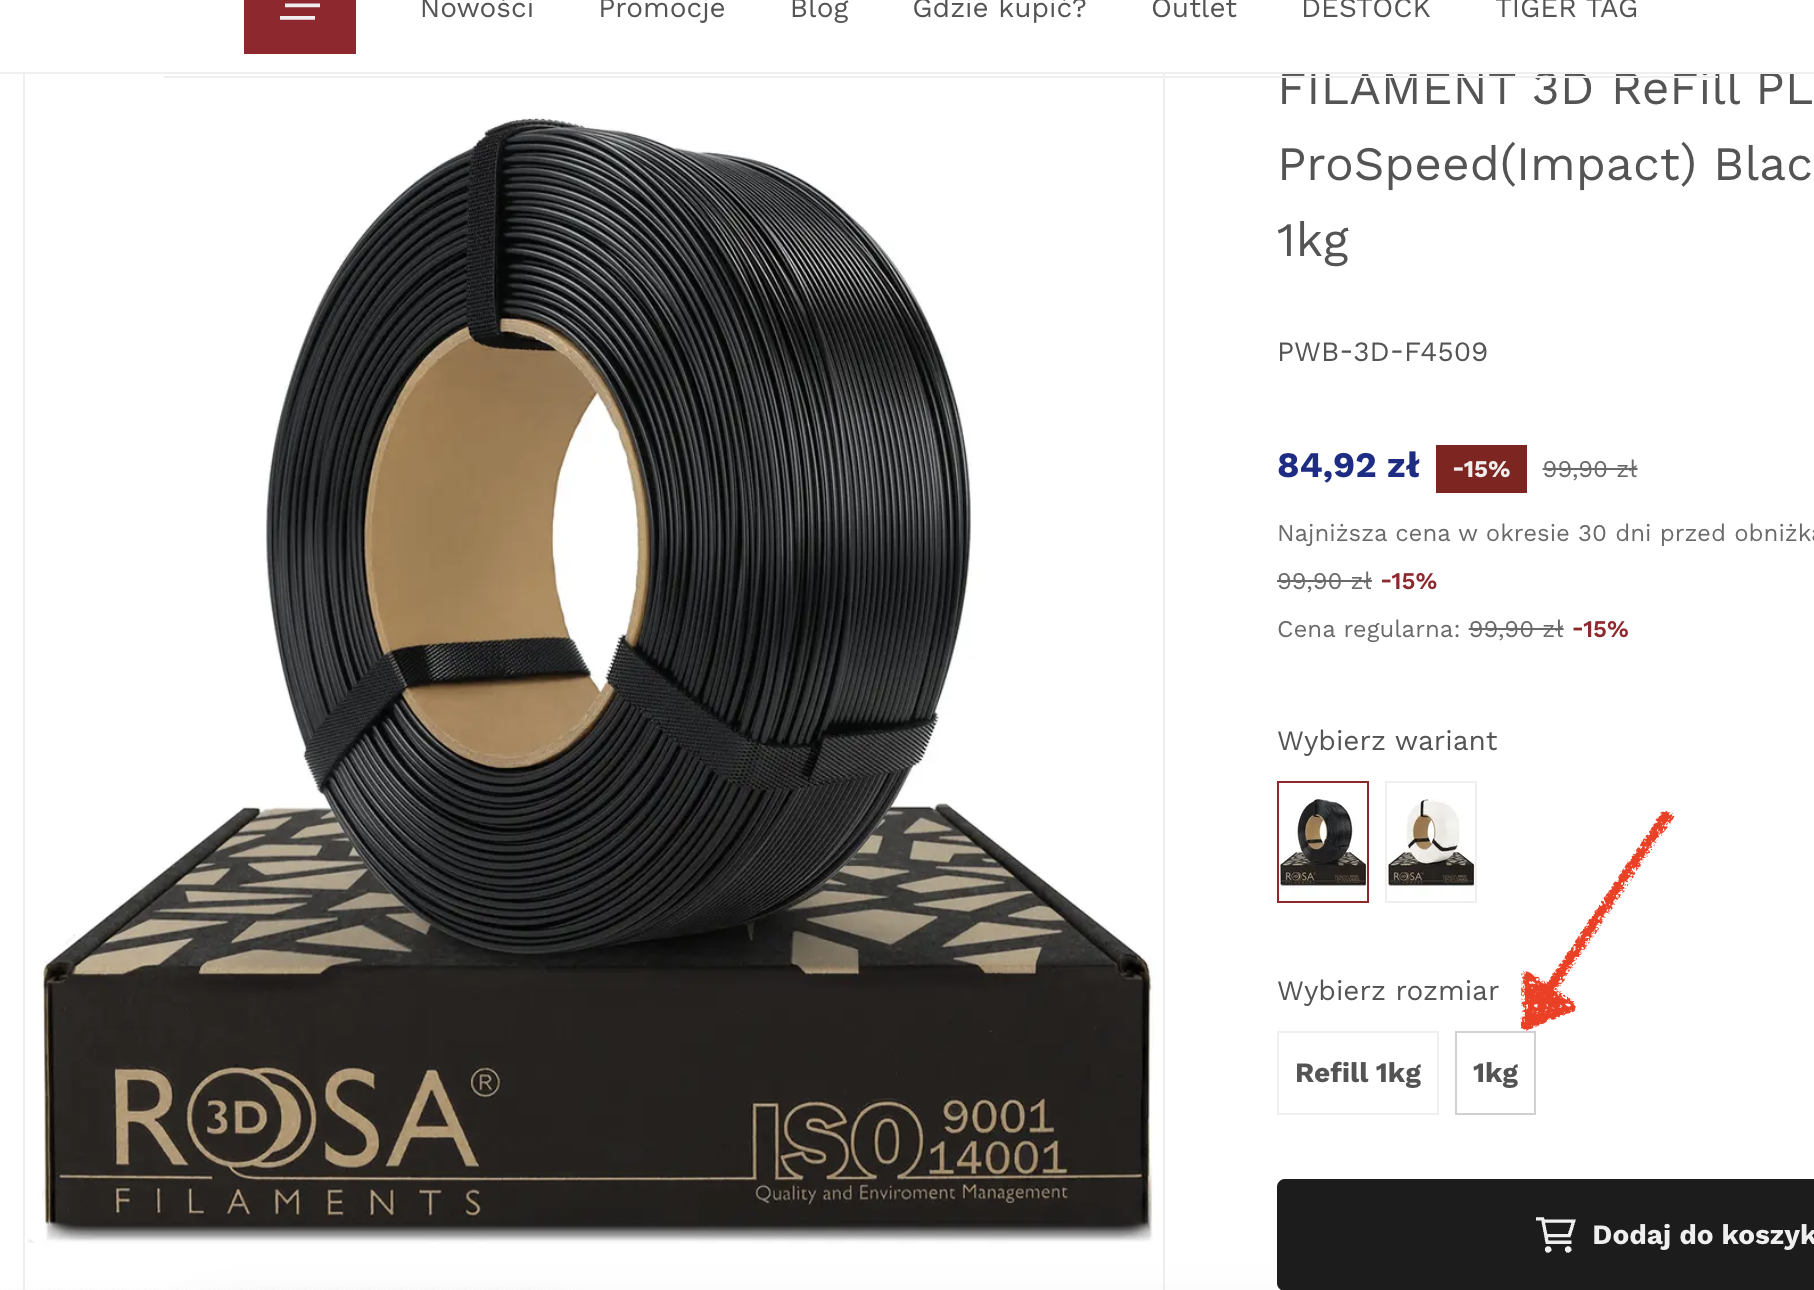Choose the Refill 1kg size option

[x=1358, y=1073]
